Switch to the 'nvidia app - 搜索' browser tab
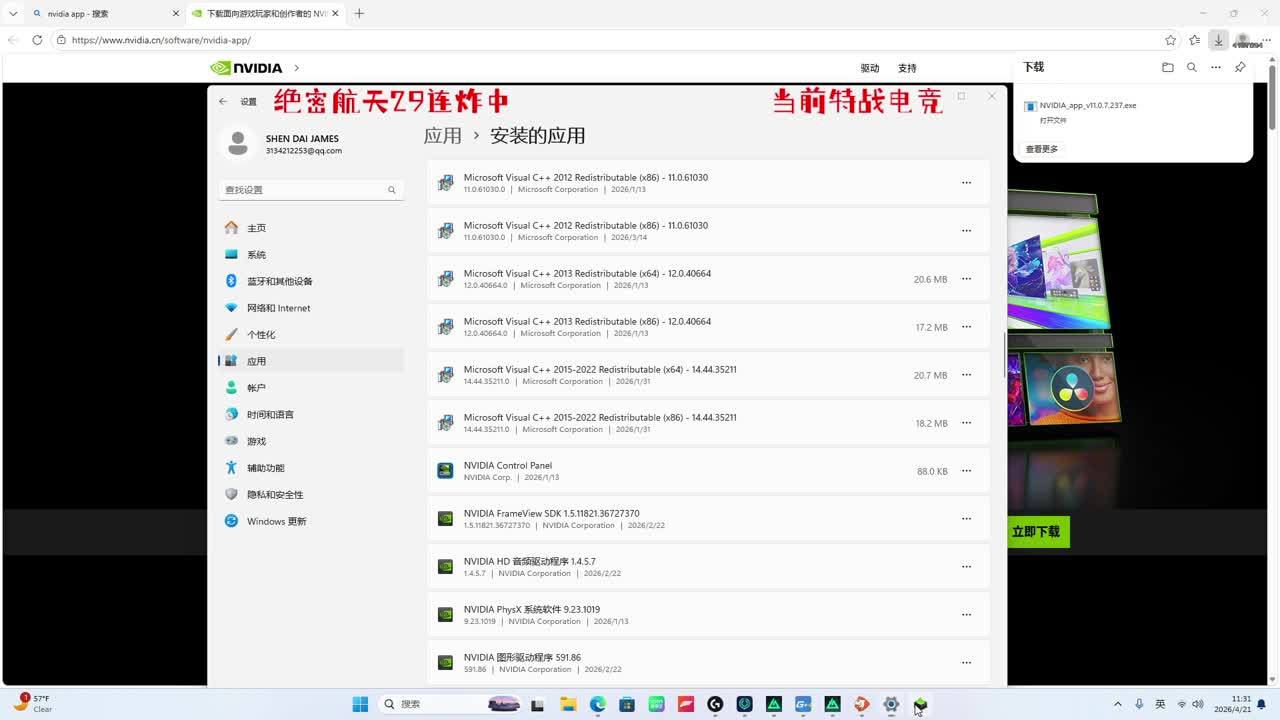This screenshot has height=720, width=1280. [105, 14]
